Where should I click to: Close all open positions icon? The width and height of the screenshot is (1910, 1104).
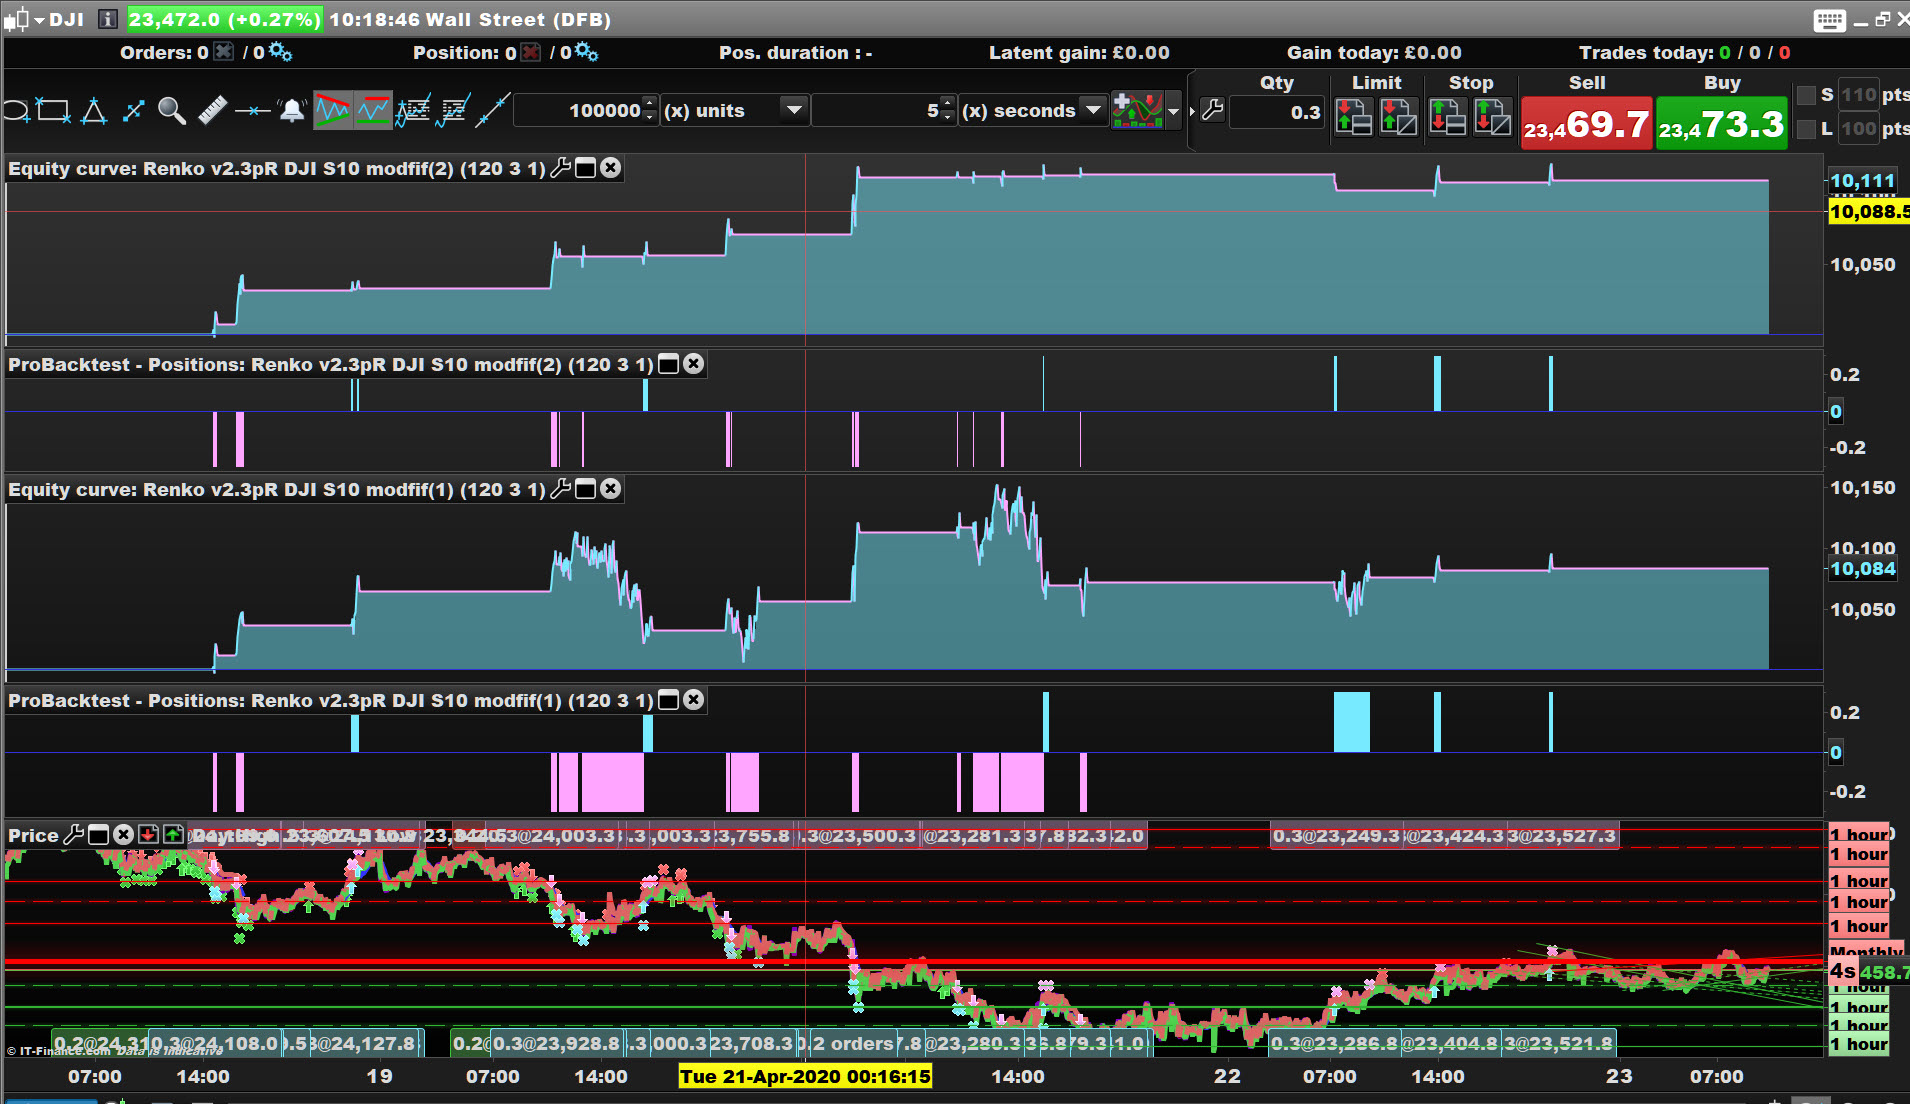click(532, 52)
